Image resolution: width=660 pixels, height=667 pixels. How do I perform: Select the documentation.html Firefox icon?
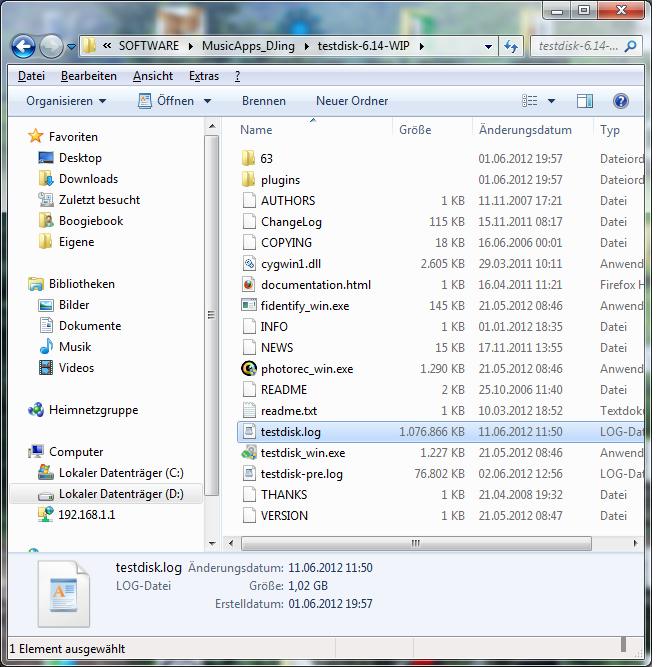point(249,284)
